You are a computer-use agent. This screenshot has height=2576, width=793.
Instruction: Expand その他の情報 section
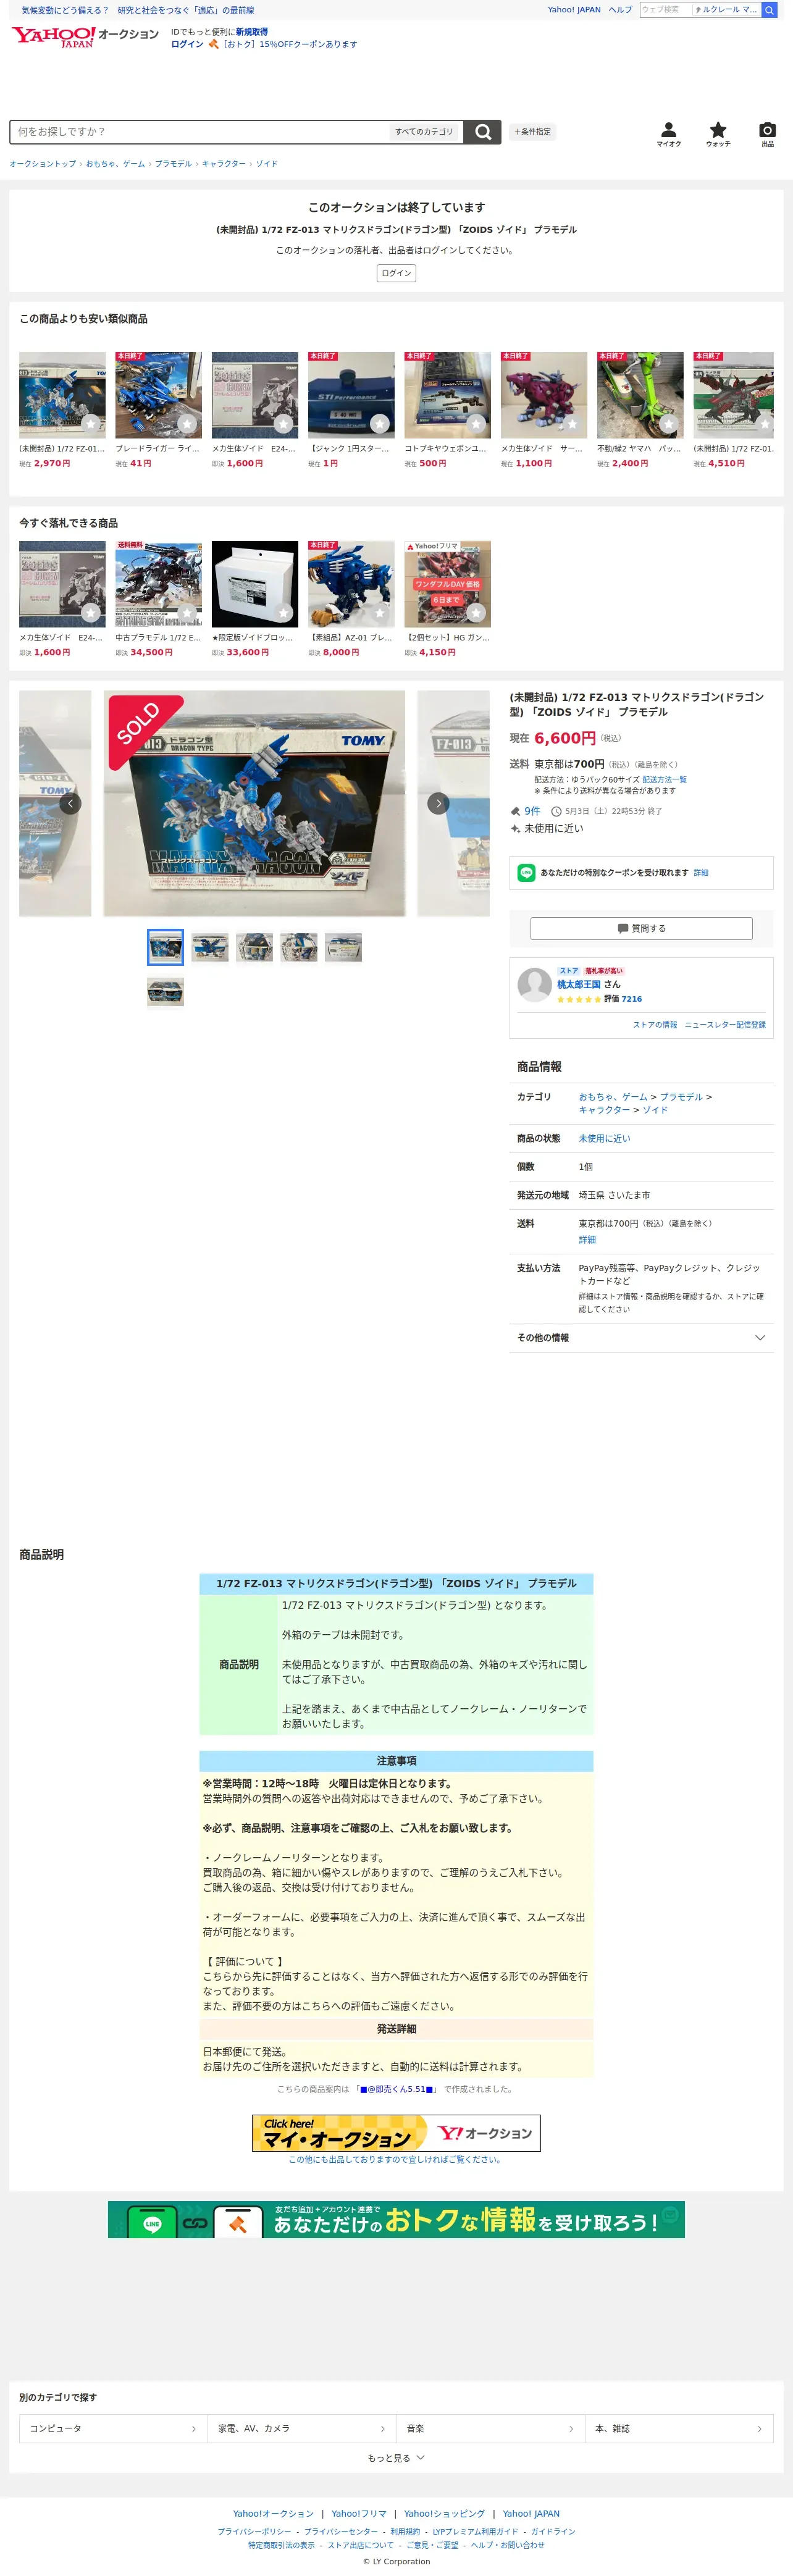(641, 1338)
